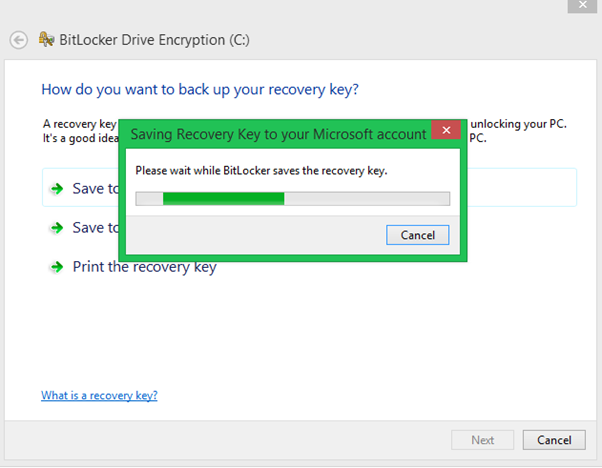Screen dimensions: 602x468
Task: Close the BitLocker wizard window with the top X
Action: pyautogui.click(x=582, y=5)
